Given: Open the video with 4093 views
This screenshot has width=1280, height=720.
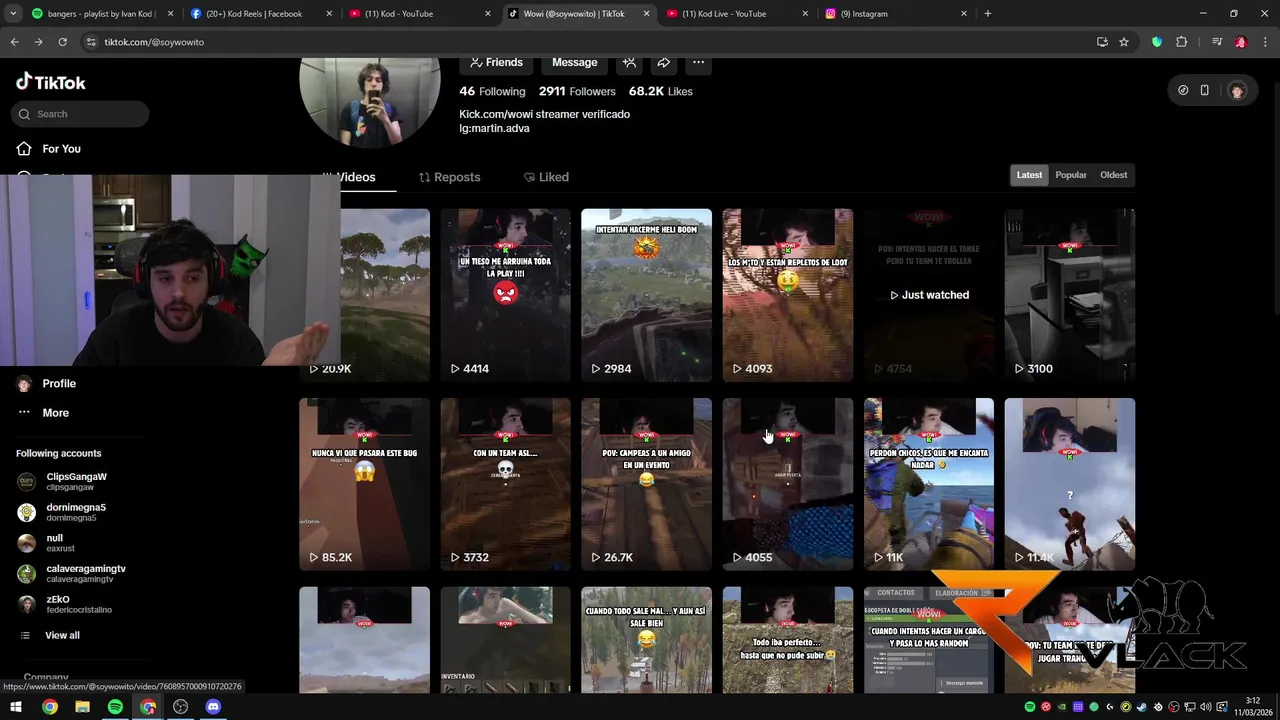Looking at the screenshot, I should pyautogui.click(x=788, y=295).
